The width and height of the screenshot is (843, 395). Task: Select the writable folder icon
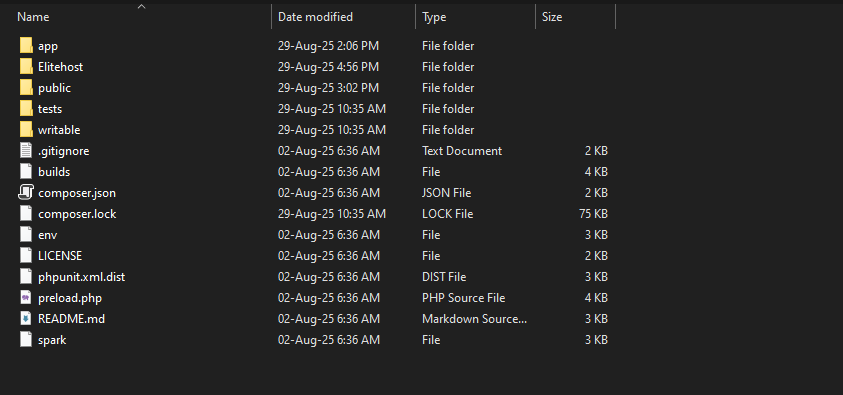(x=26, y=130)
